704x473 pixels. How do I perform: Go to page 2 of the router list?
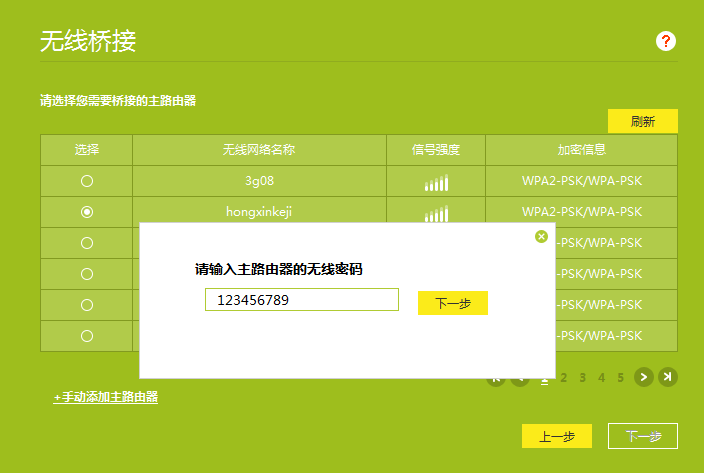tap(563, 378)
